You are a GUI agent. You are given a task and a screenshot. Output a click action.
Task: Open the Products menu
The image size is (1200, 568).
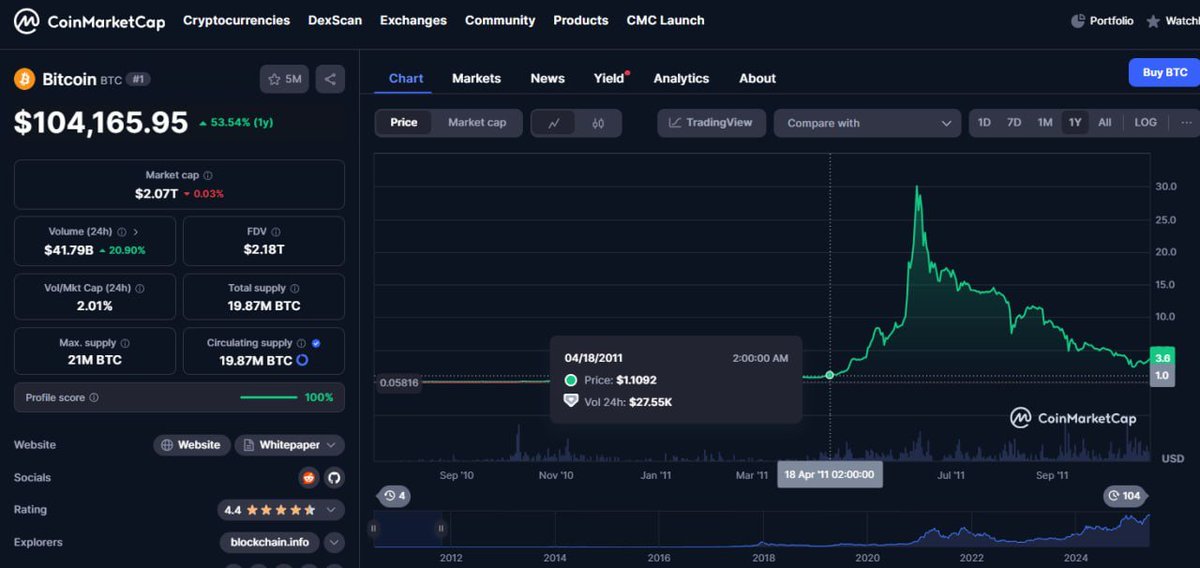581,20
